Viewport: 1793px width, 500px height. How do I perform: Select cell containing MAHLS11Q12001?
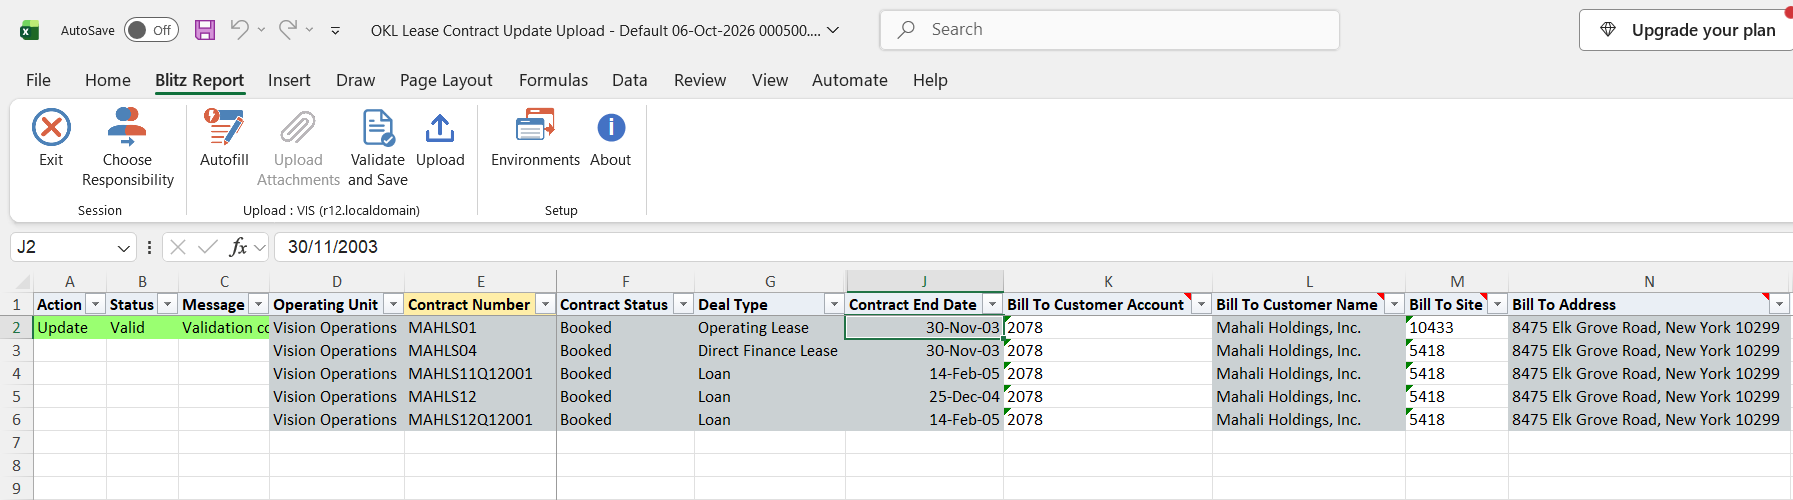click(x=480, y=373)
